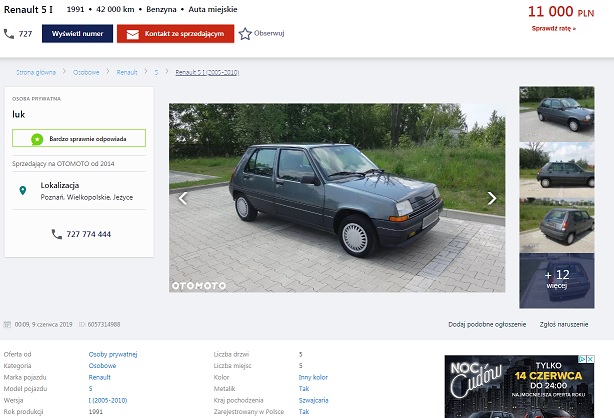Viewport: 614px width, 418px height.
Task: Open the Szwajcaria country link
Action: (313, 400)
